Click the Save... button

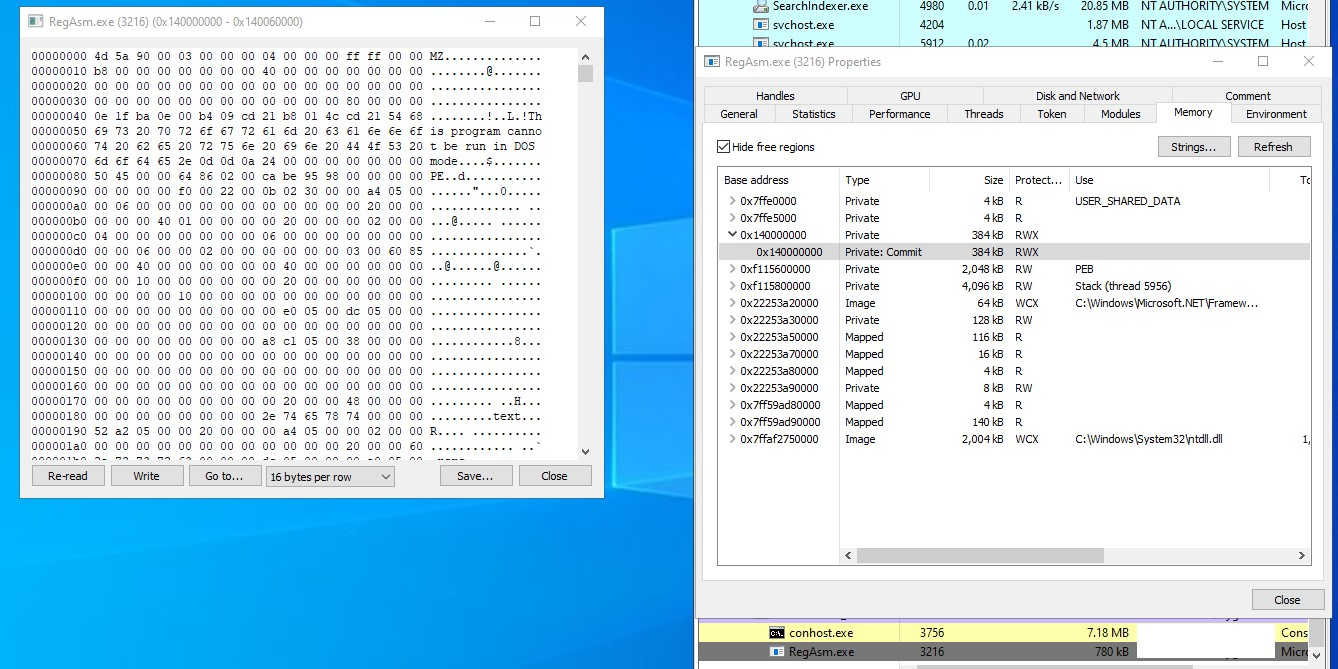tap(475, 476)
